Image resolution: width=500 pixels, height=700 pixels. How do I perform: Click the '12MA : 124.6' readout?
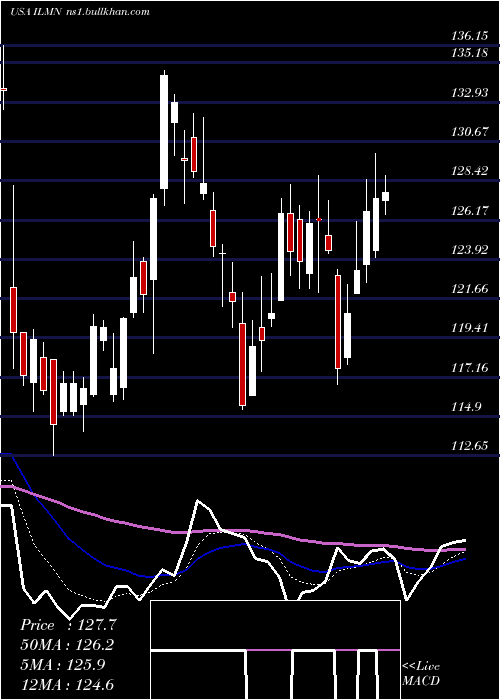(67, 684)
